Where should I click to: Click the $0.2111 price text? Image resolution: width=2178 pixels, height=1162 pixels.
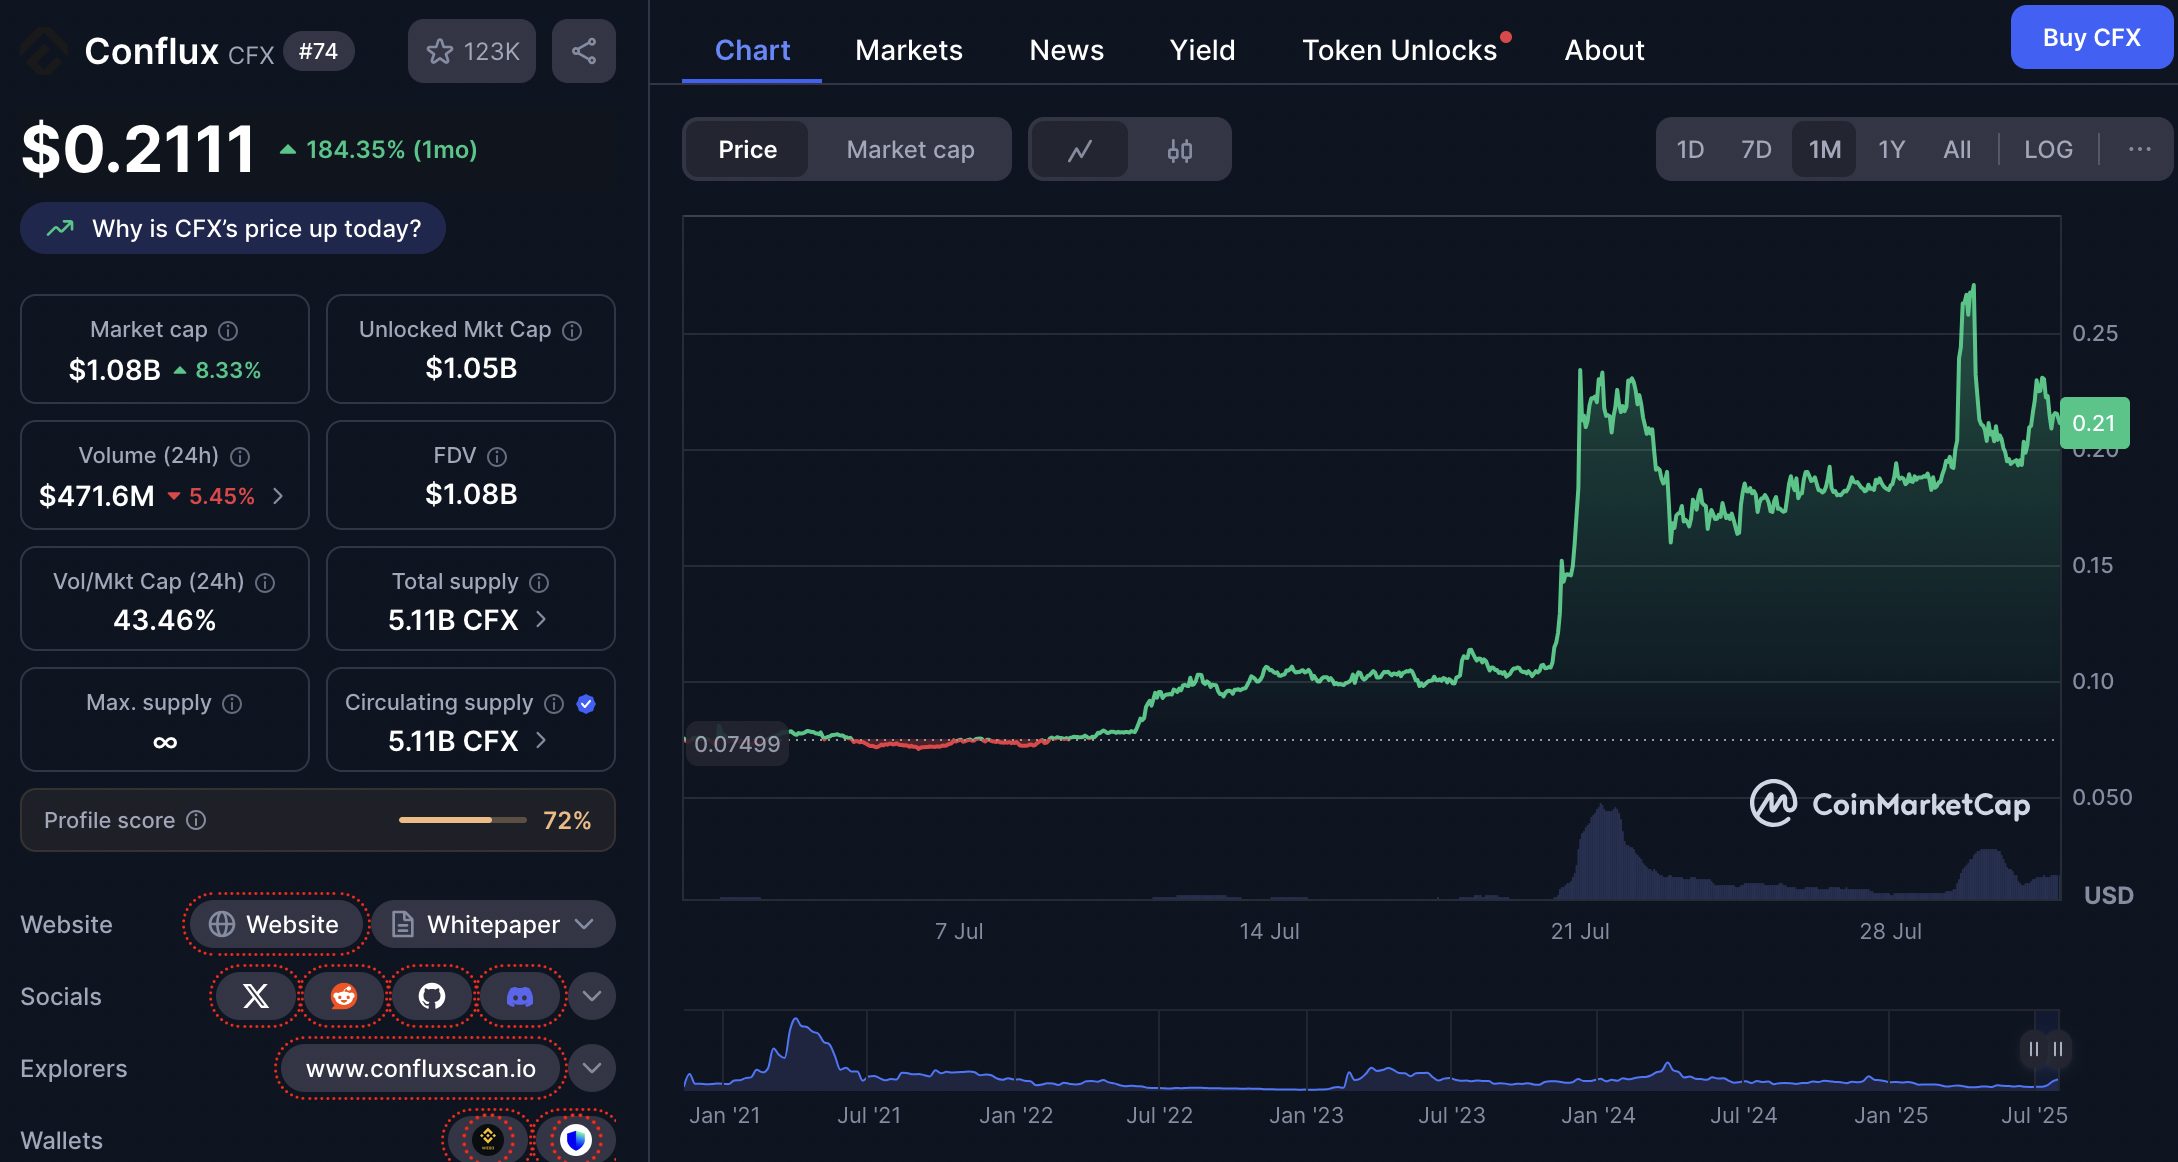(x=138, y=149)
